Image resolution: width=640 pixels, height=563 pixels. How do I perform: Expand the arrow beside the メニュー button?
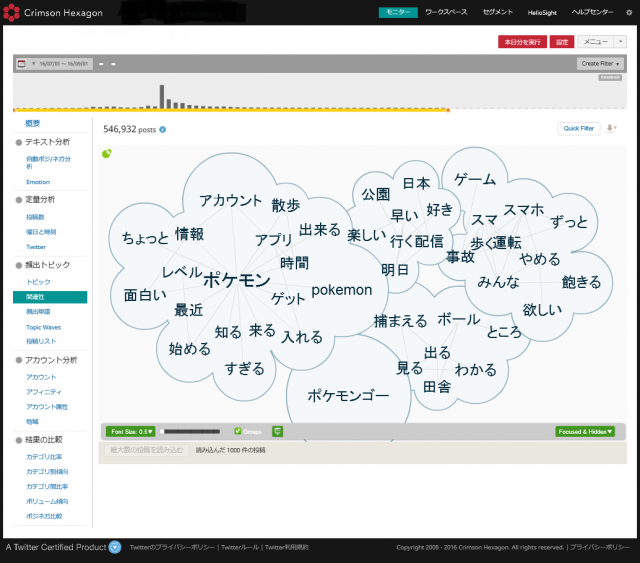pos(620,42)
